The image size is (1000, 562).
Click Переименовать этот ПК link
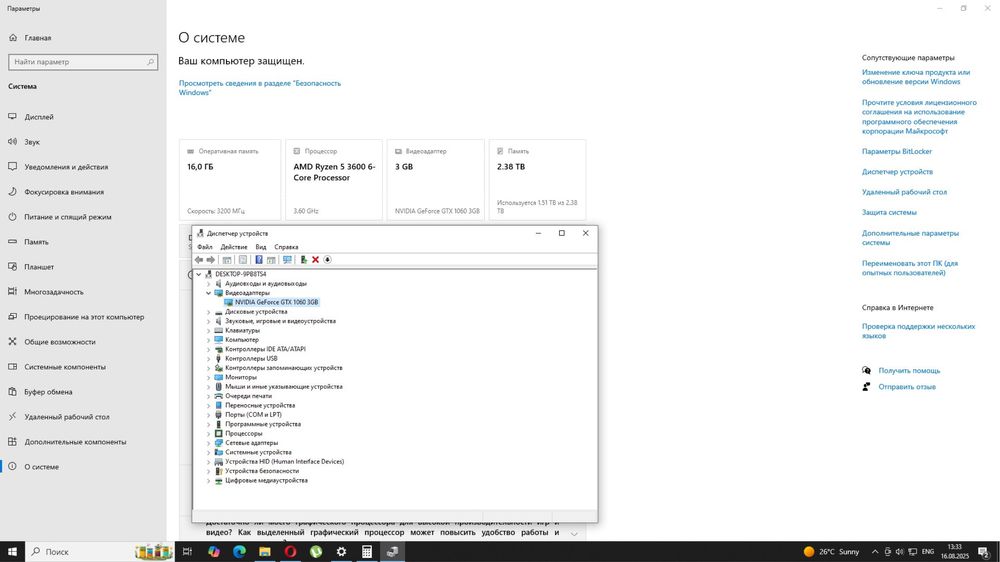910,268
